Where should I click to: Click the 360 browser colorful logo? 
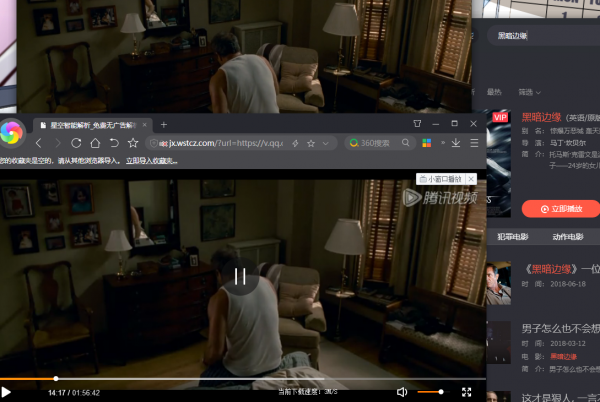[11, 132]
